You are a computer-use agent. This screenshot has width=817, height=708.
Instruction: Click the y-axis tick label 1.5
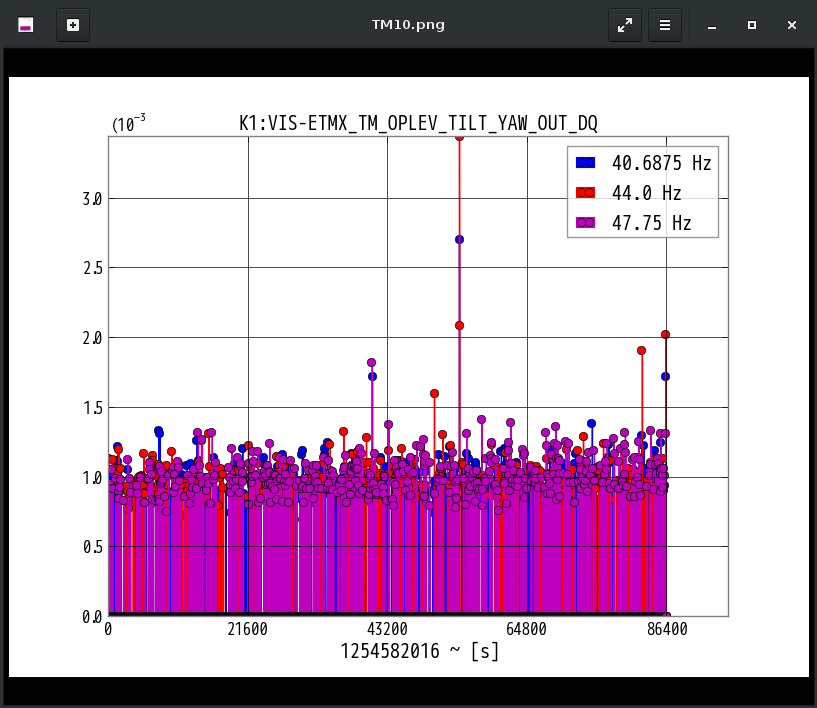(92, 408)
